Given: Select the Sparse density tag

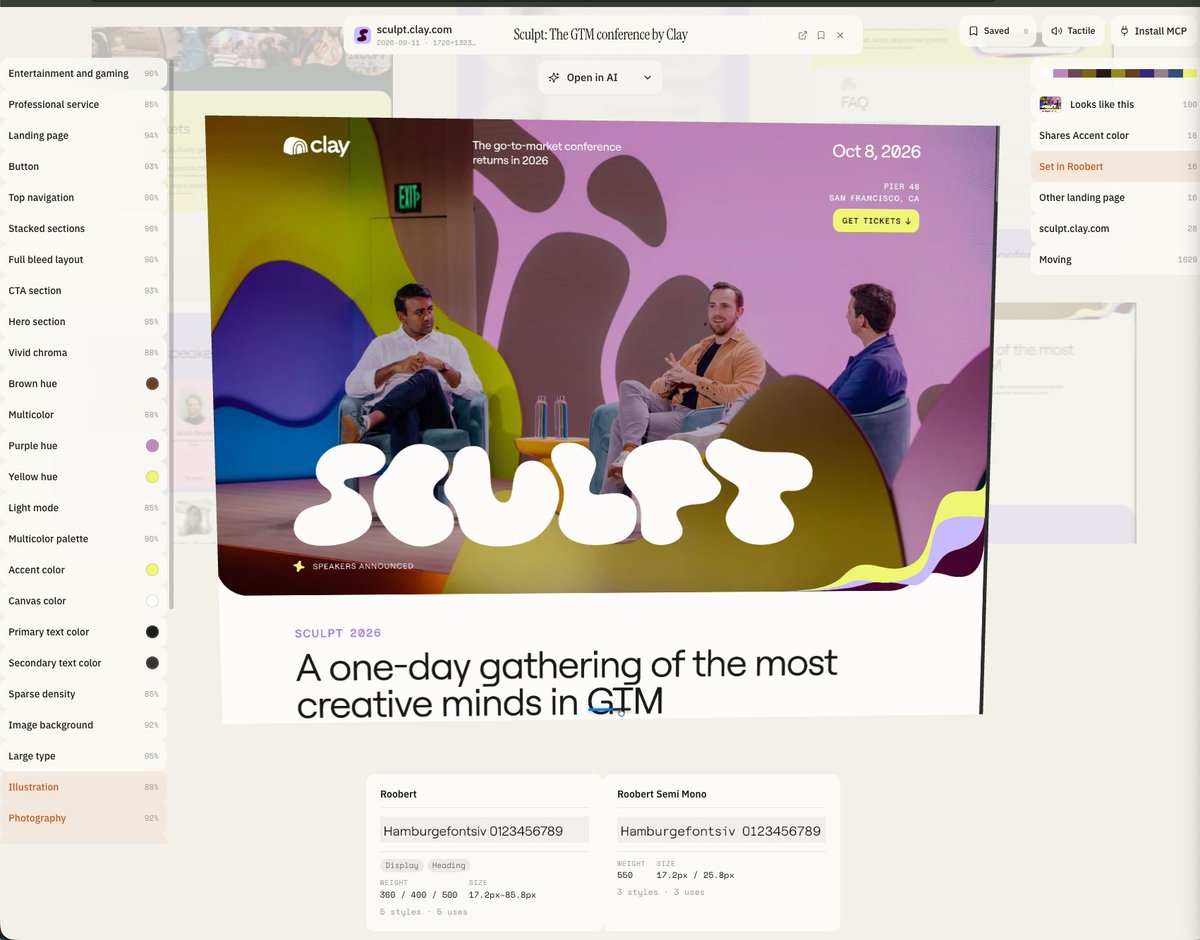Looking at the screenshot, I should coord(83,694).
